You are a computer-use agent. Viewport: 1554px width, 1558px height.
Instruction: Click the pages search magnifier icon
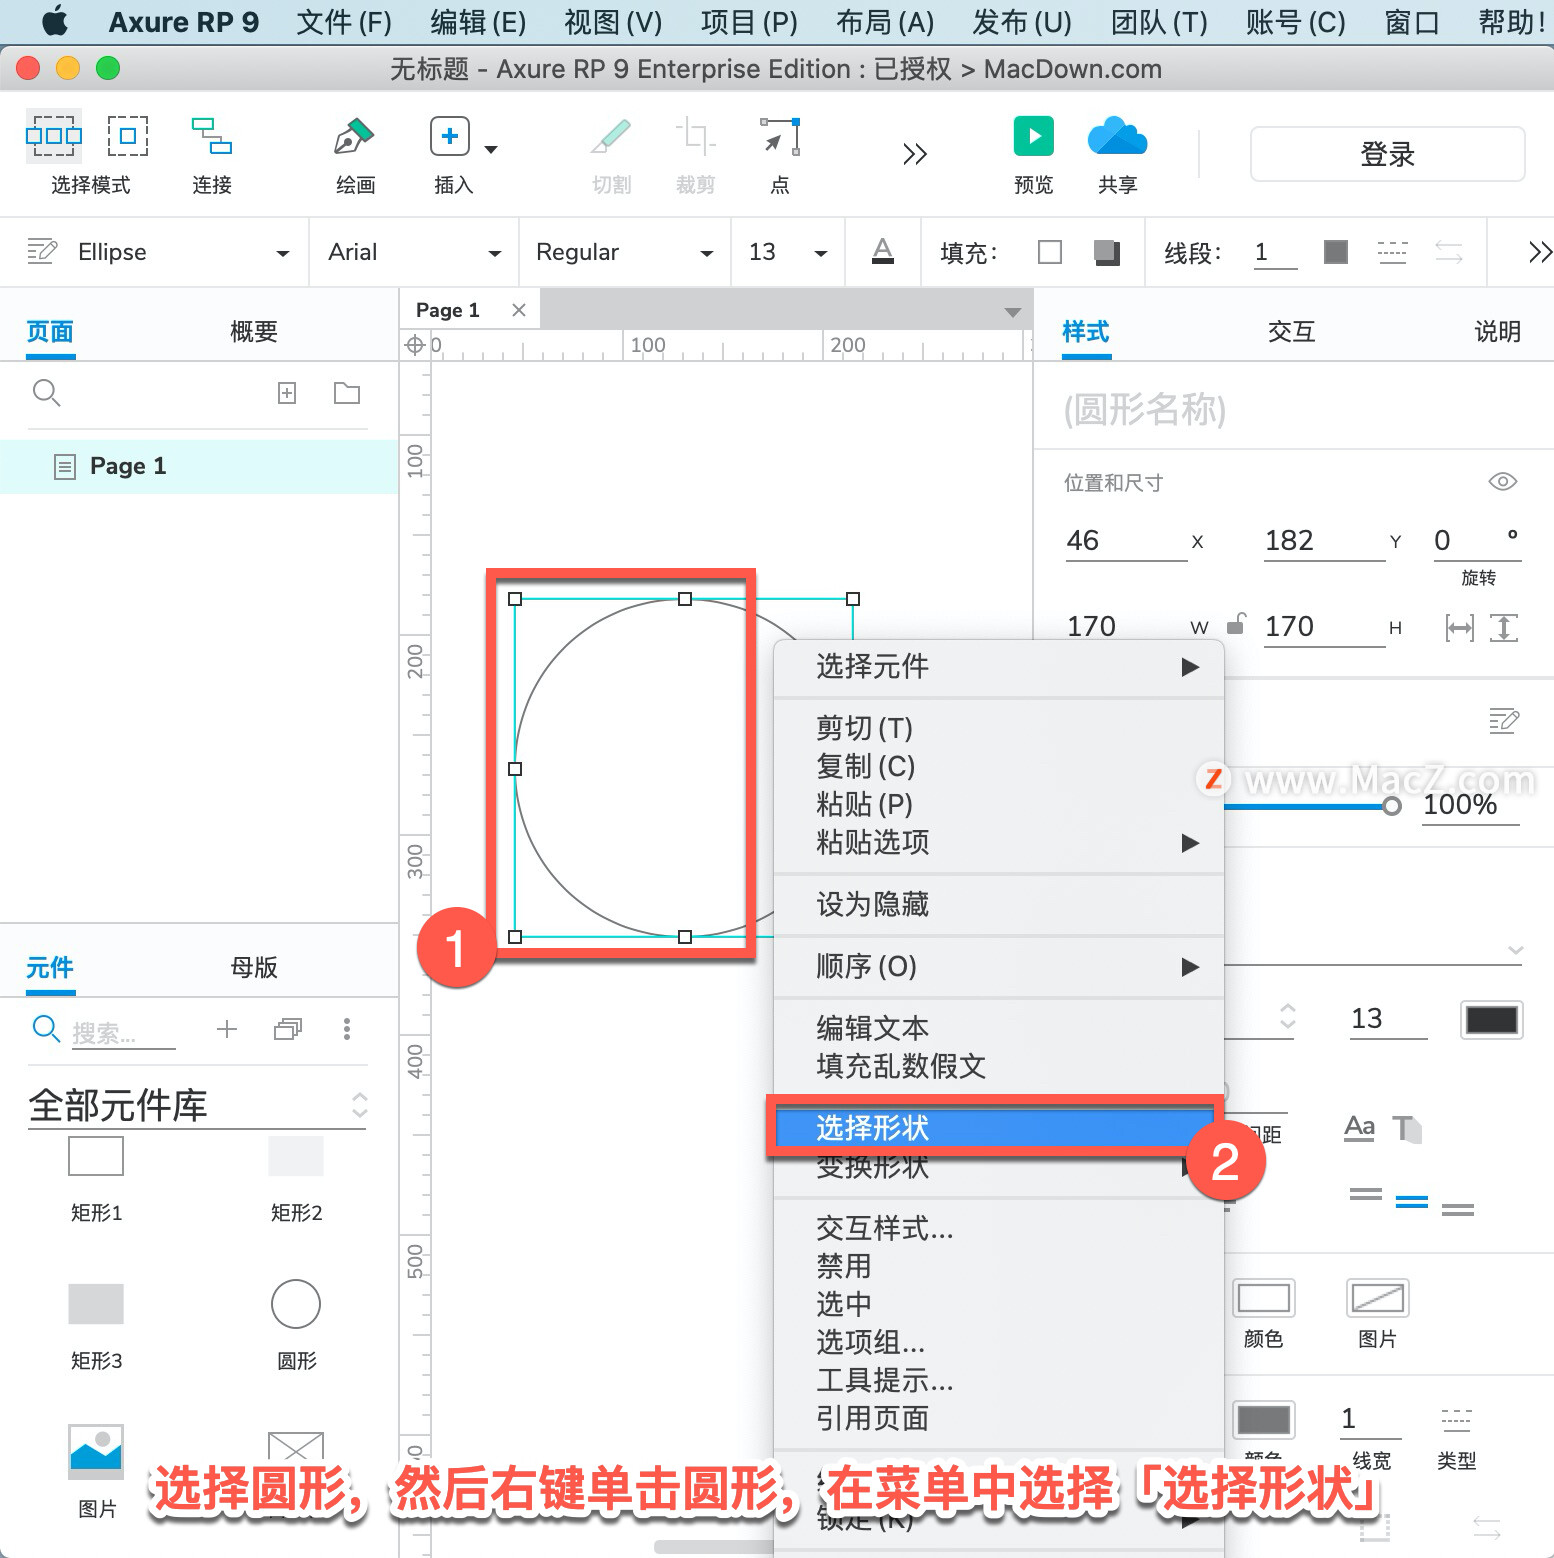(46, 393)
